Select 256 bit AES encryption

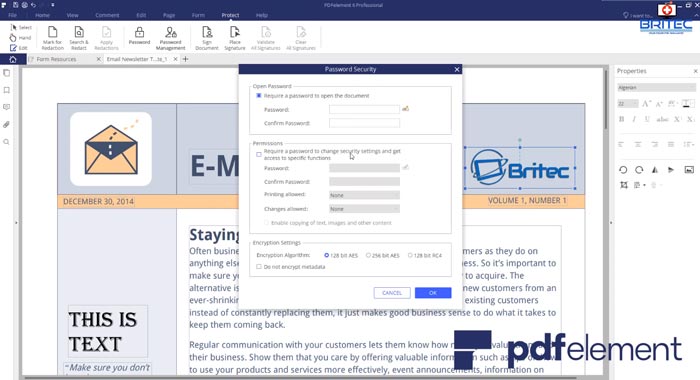[x=368, y=255]
